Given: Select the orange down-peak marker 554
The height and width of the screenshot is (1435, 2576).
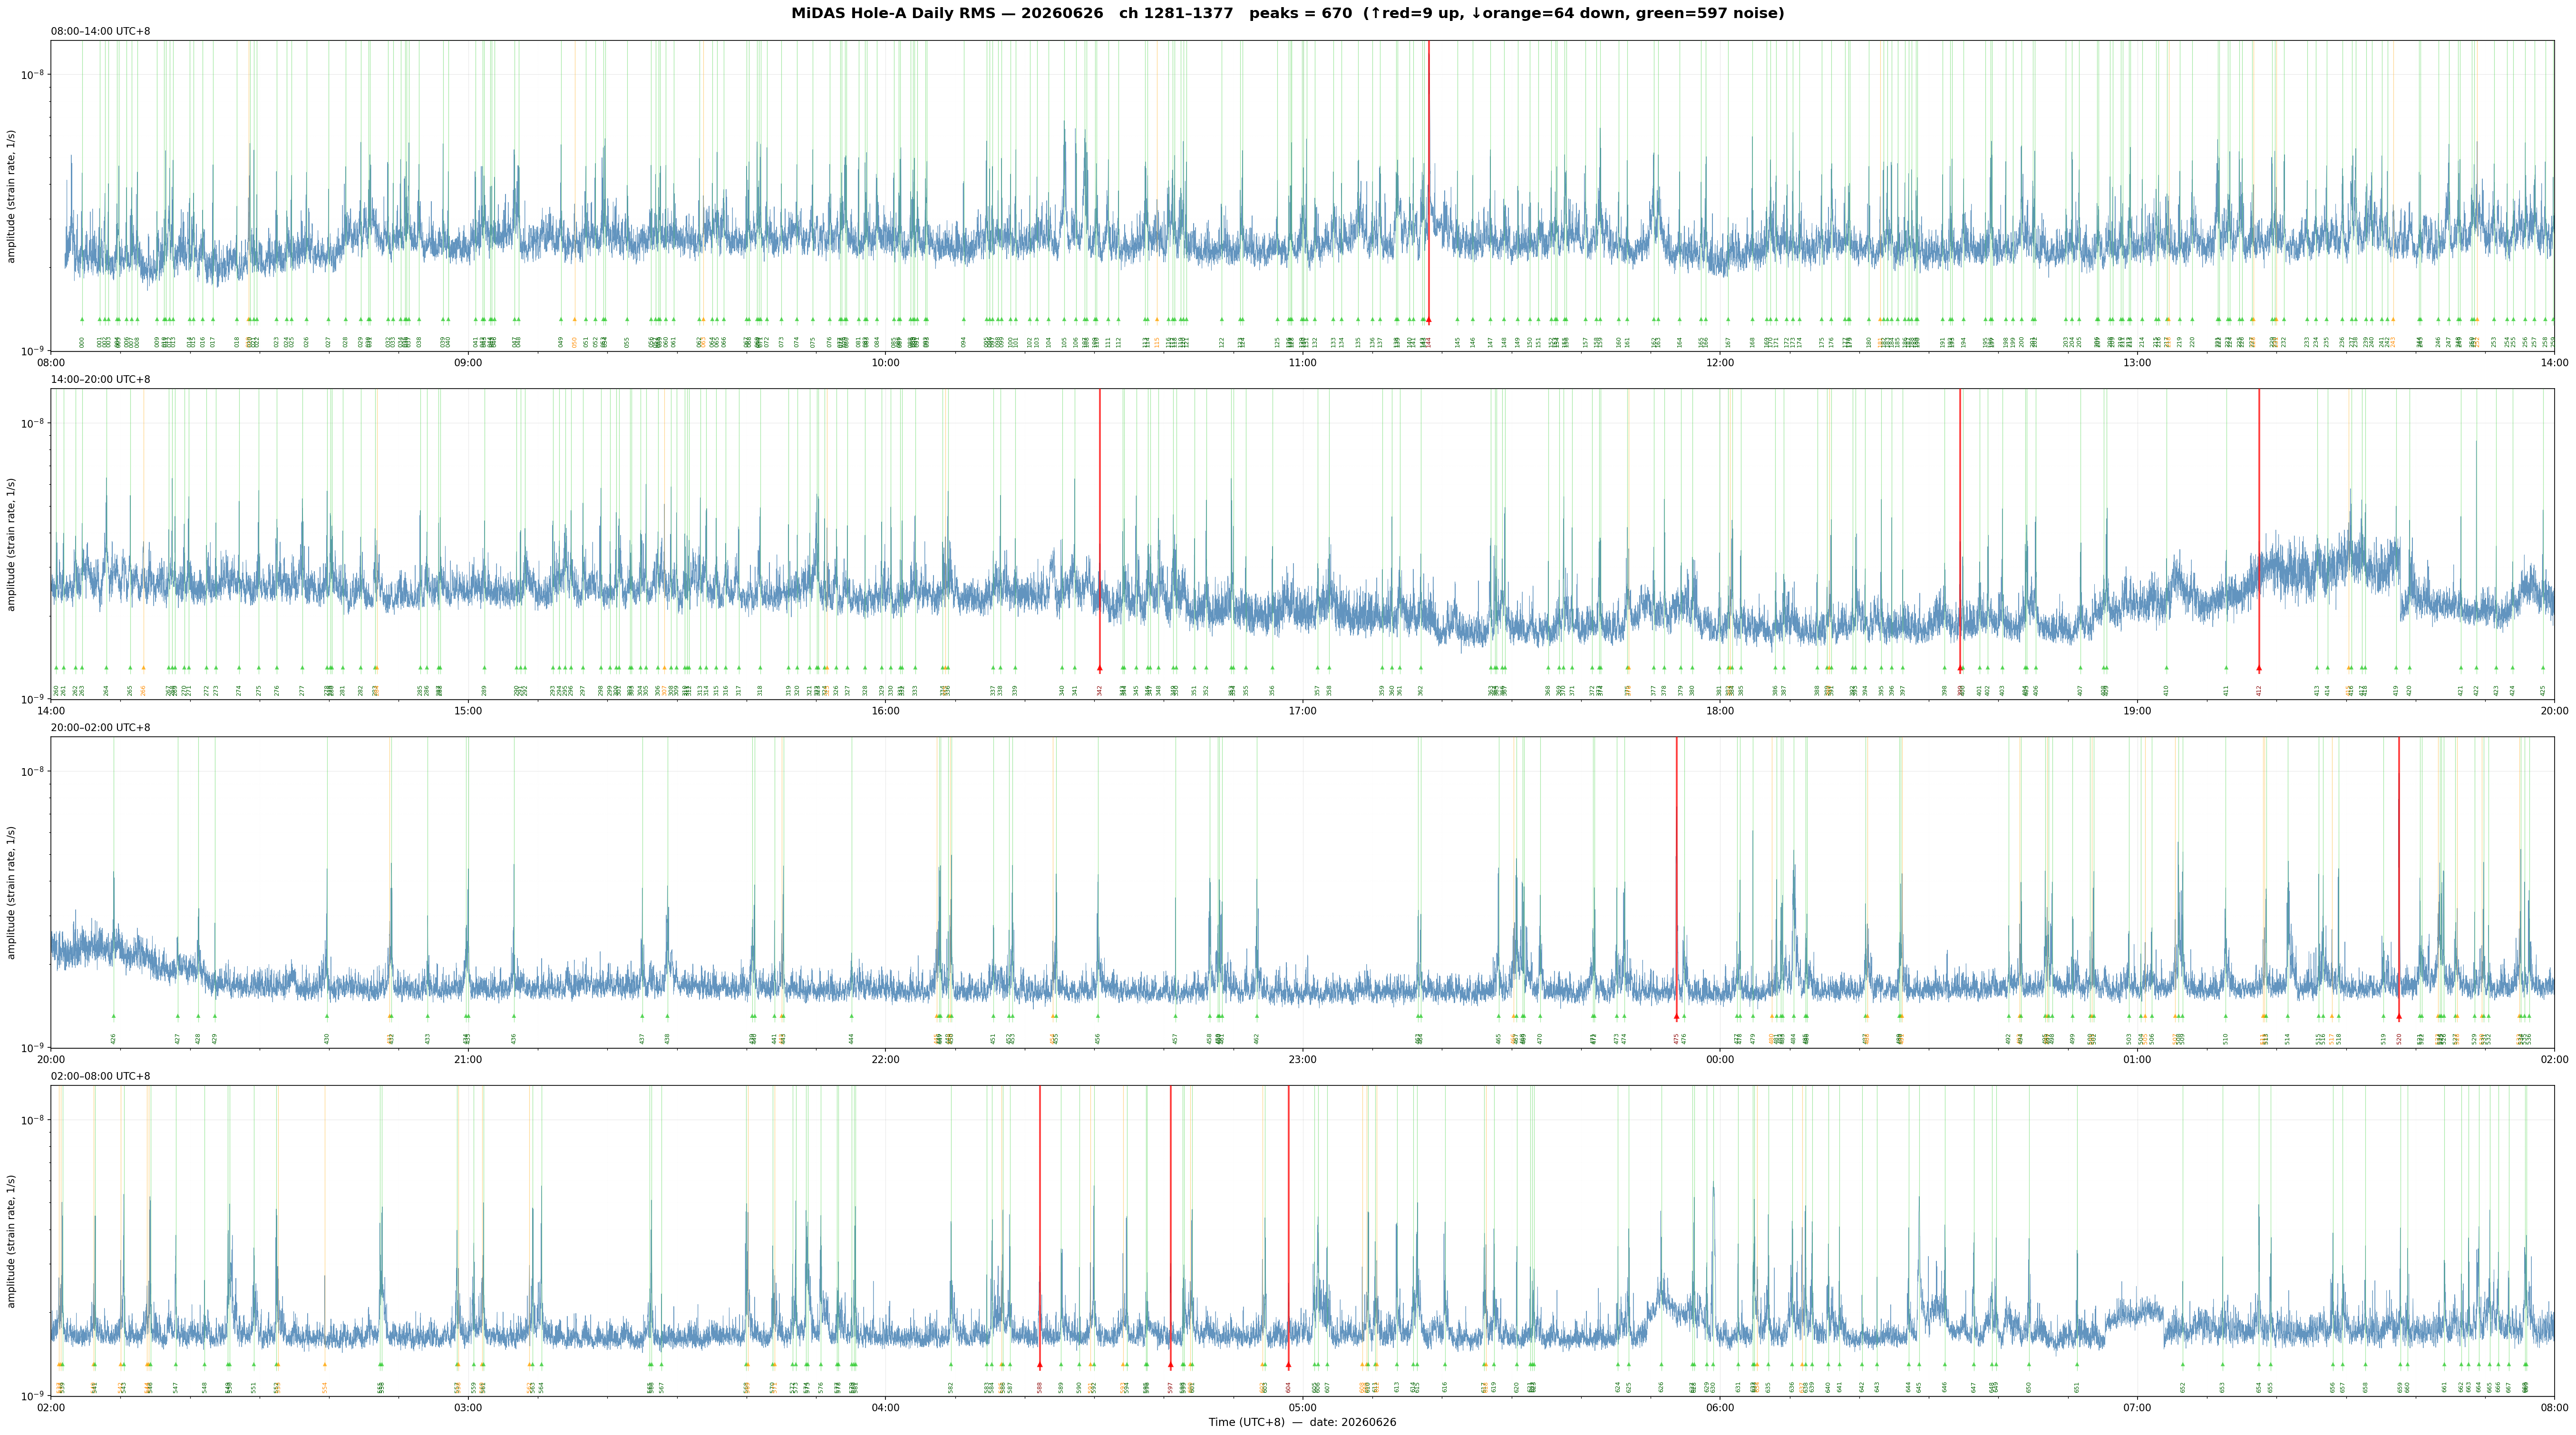Looking at the screenshot, I should coord(325,1365).
